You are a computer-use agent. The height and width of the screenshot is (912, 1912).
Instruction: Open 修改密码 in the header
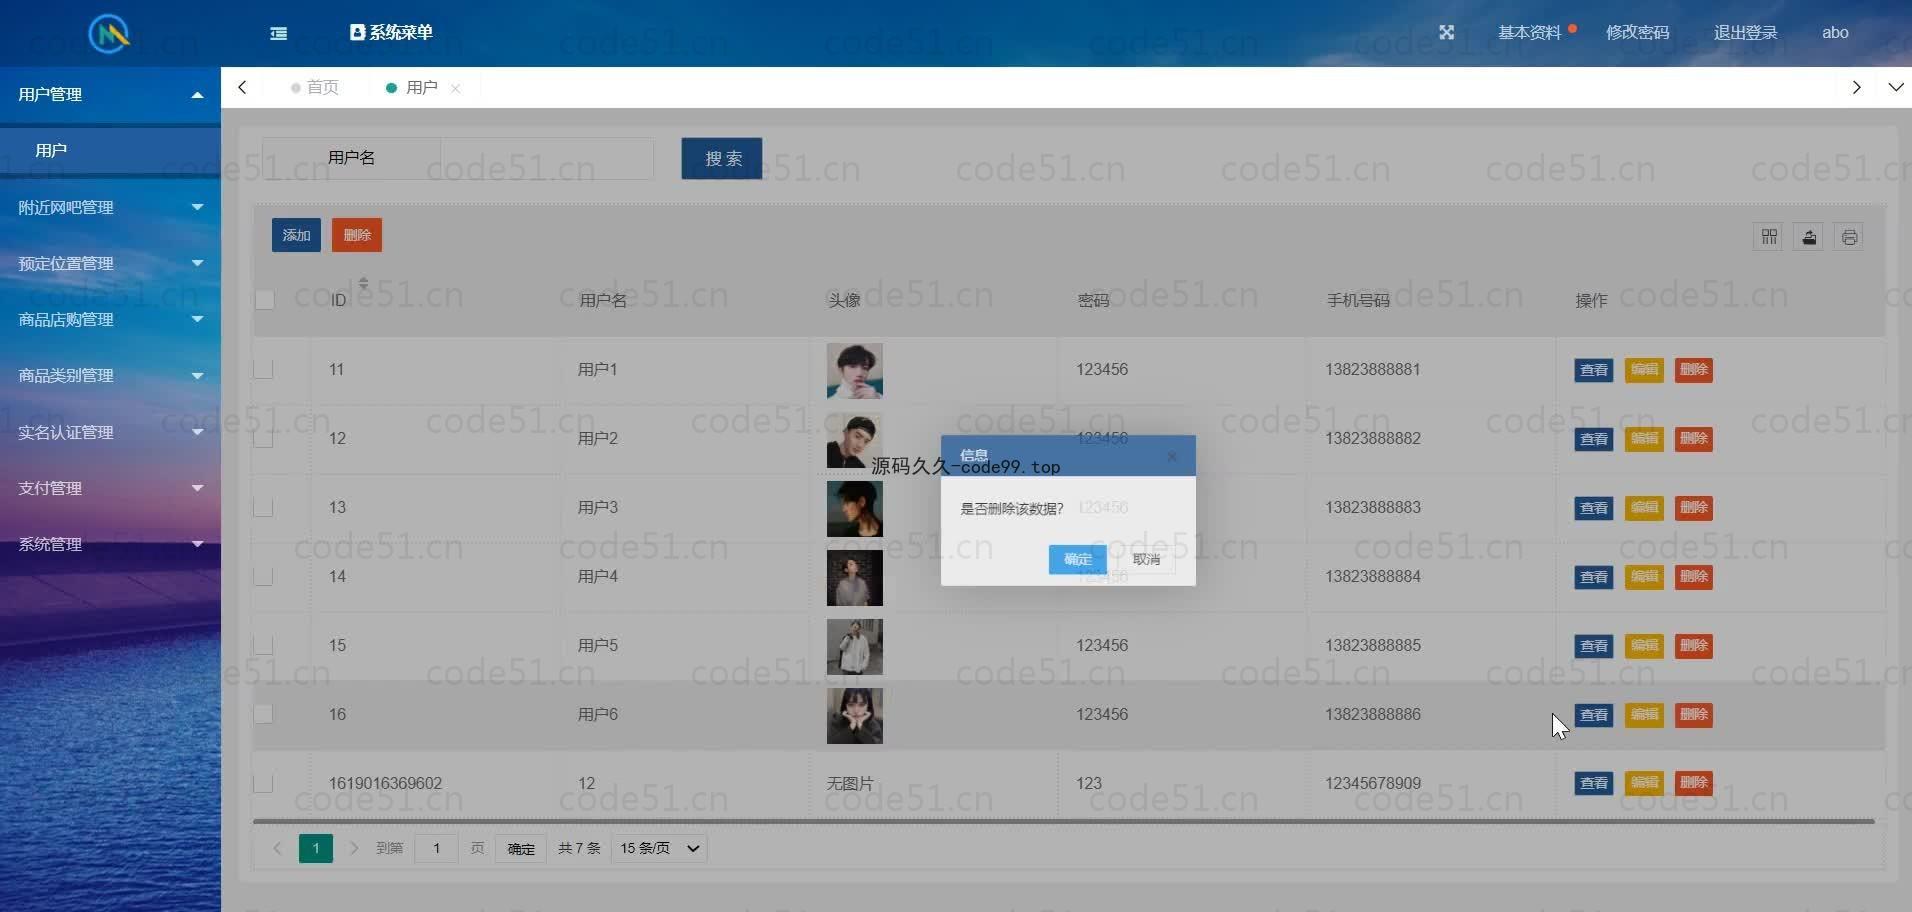click(1637, 32)
